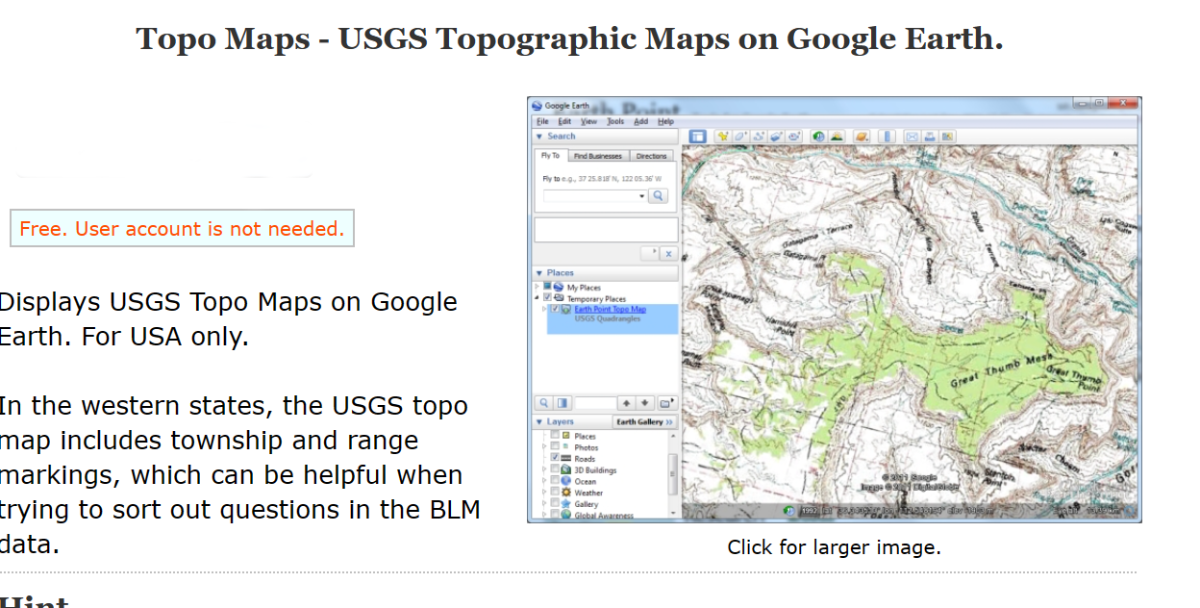Click the magnifier search button beside Fly To box

658,196
